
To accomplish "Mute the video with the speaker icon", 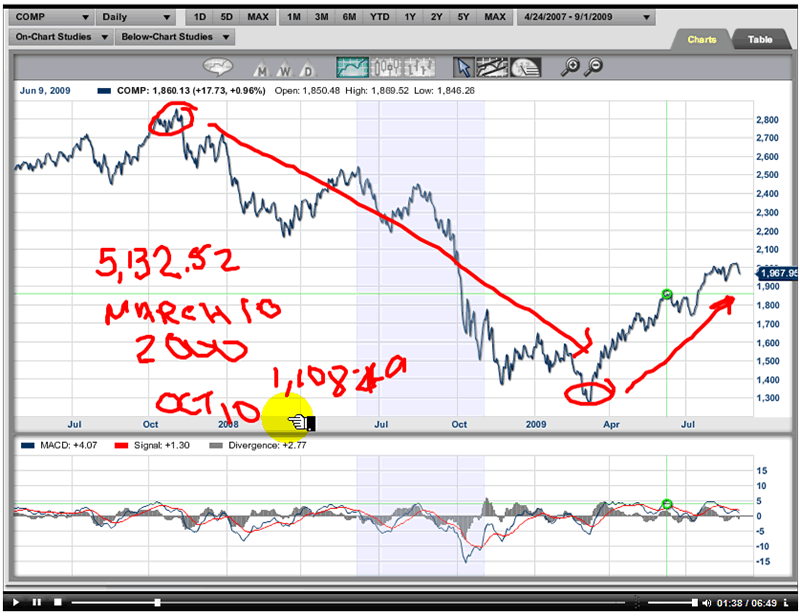I will coord(707,603).
